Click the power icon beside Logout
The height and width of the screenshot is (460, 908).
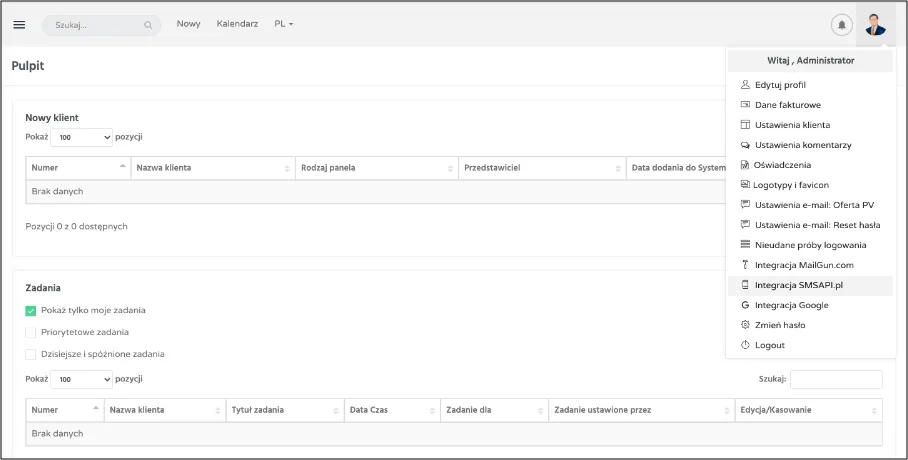tap(745, 345)
